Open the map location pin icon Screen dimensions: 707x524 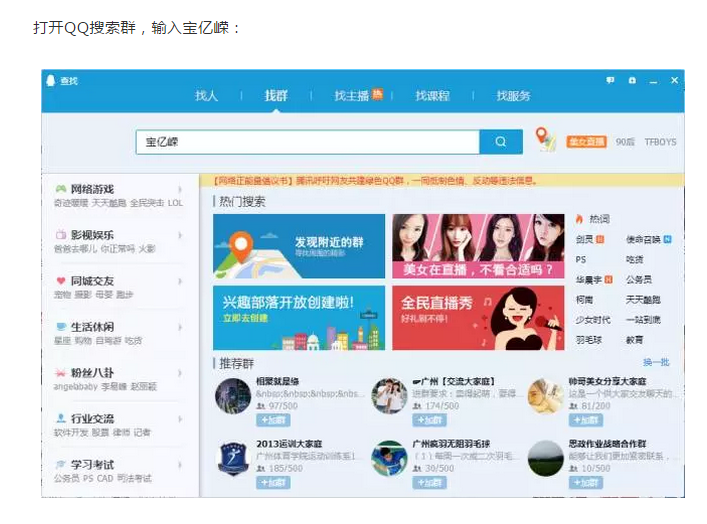[x=545, y=139]
